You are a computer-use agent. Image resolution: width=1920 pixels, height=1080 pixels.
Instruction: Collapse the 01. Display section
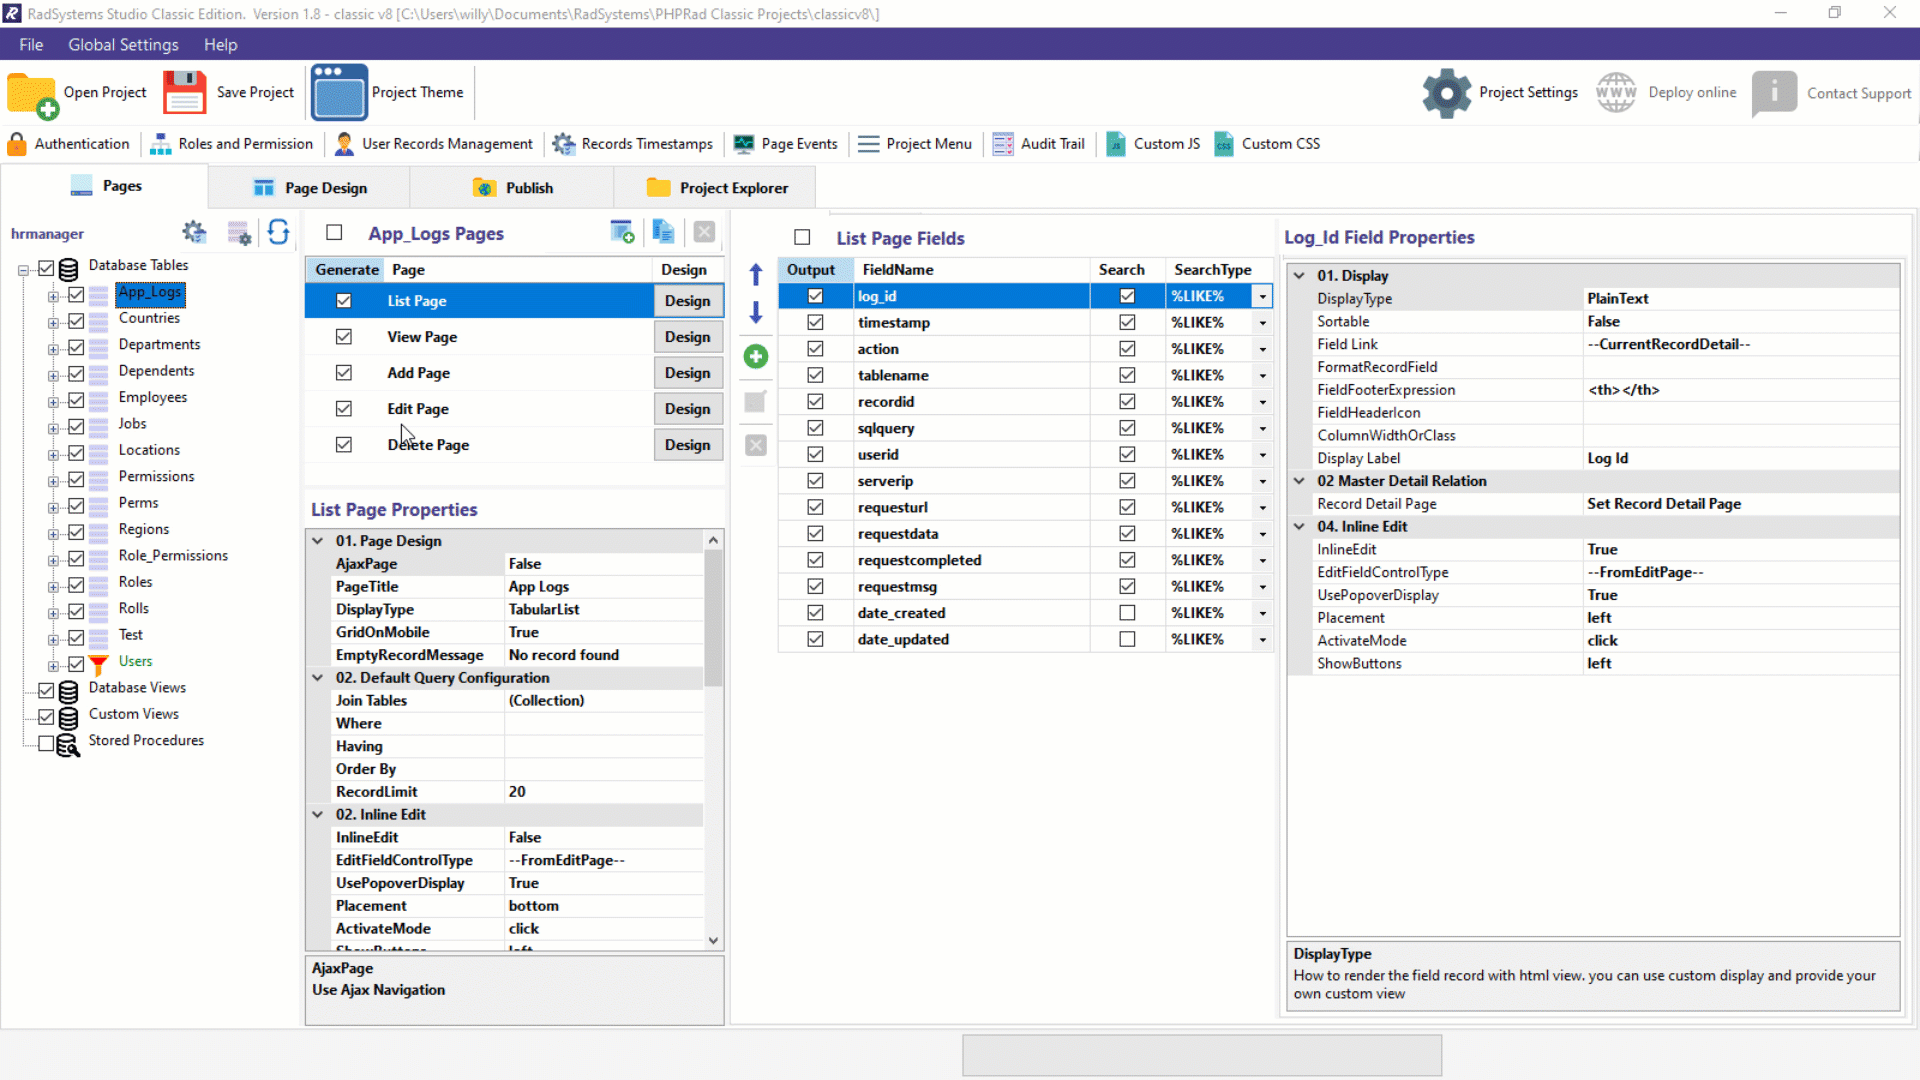[1299, 275]
